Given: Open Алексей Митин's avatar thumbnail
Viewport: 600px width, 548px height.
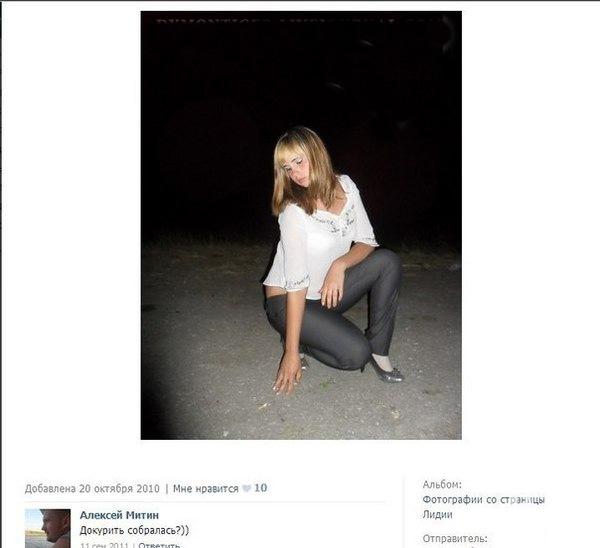Looking at the screenshot, I should click(x=48, y=528).
